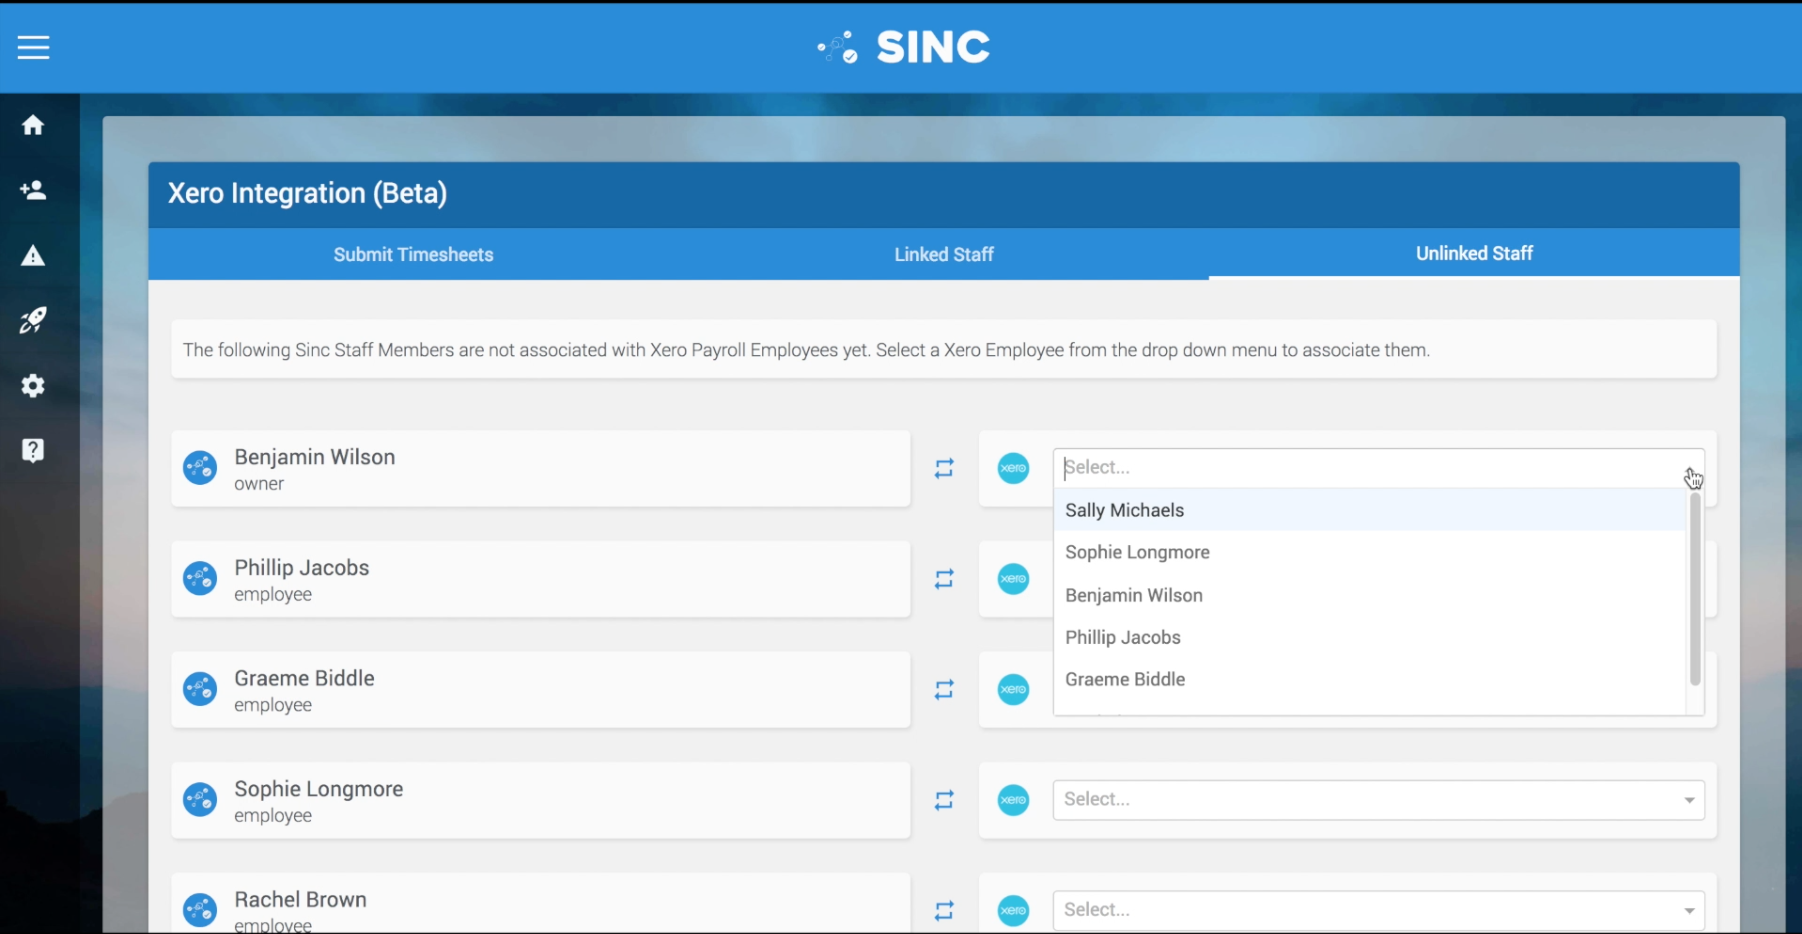
Task: Click Xero logo in Rachel Brown row
Action: coord(1013,910)
